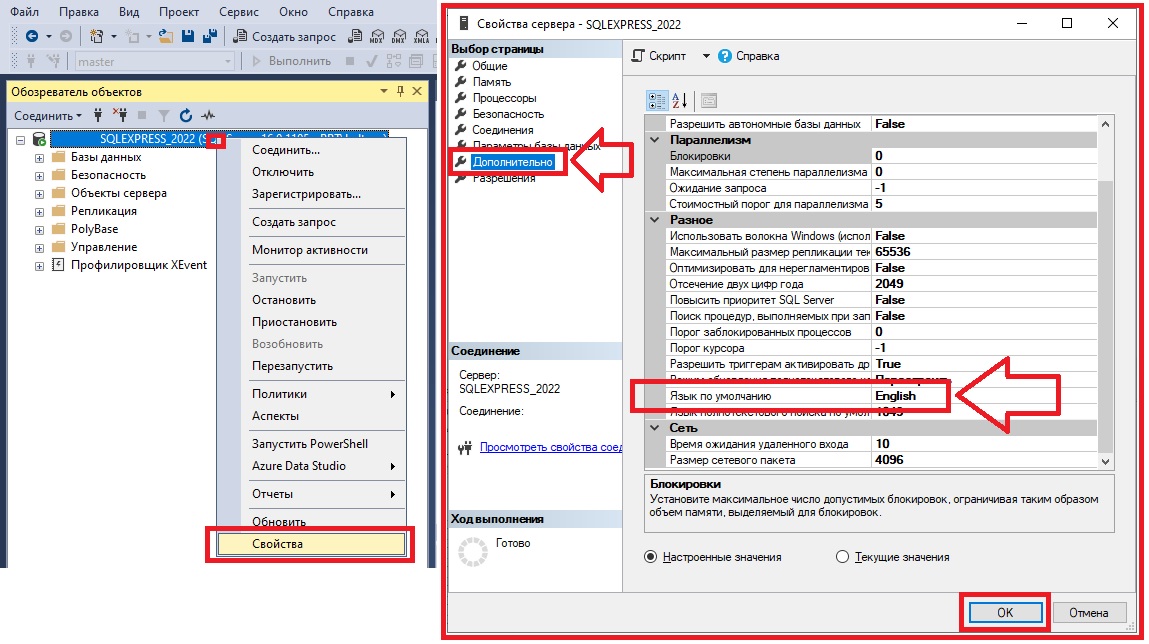Click the blue back navigation arrow

[32, 36]
